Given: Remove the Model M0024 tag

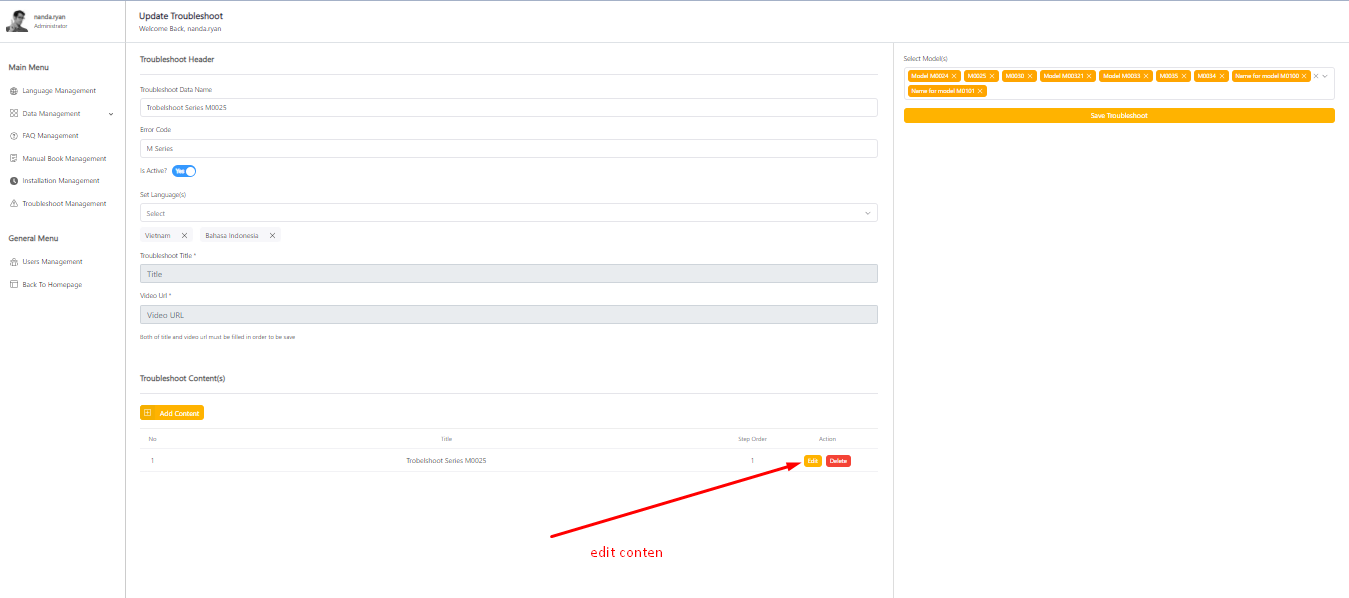Looking at the screenshot, I should (954, 76).
